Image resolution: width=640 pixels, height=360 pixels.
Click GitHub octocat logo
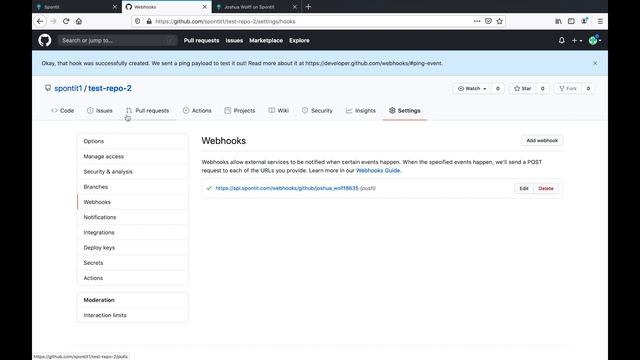click(x=45, y=40)
